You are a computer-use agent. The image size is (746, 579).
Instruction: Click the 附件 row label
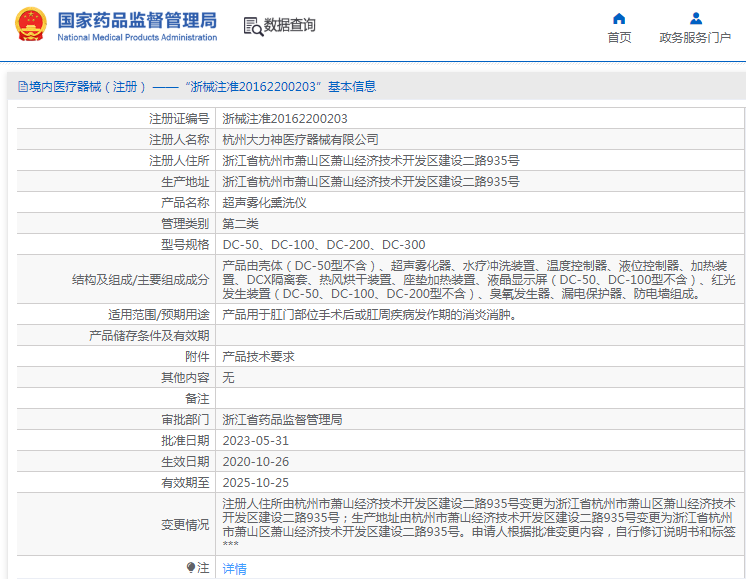tap(197, 356)
